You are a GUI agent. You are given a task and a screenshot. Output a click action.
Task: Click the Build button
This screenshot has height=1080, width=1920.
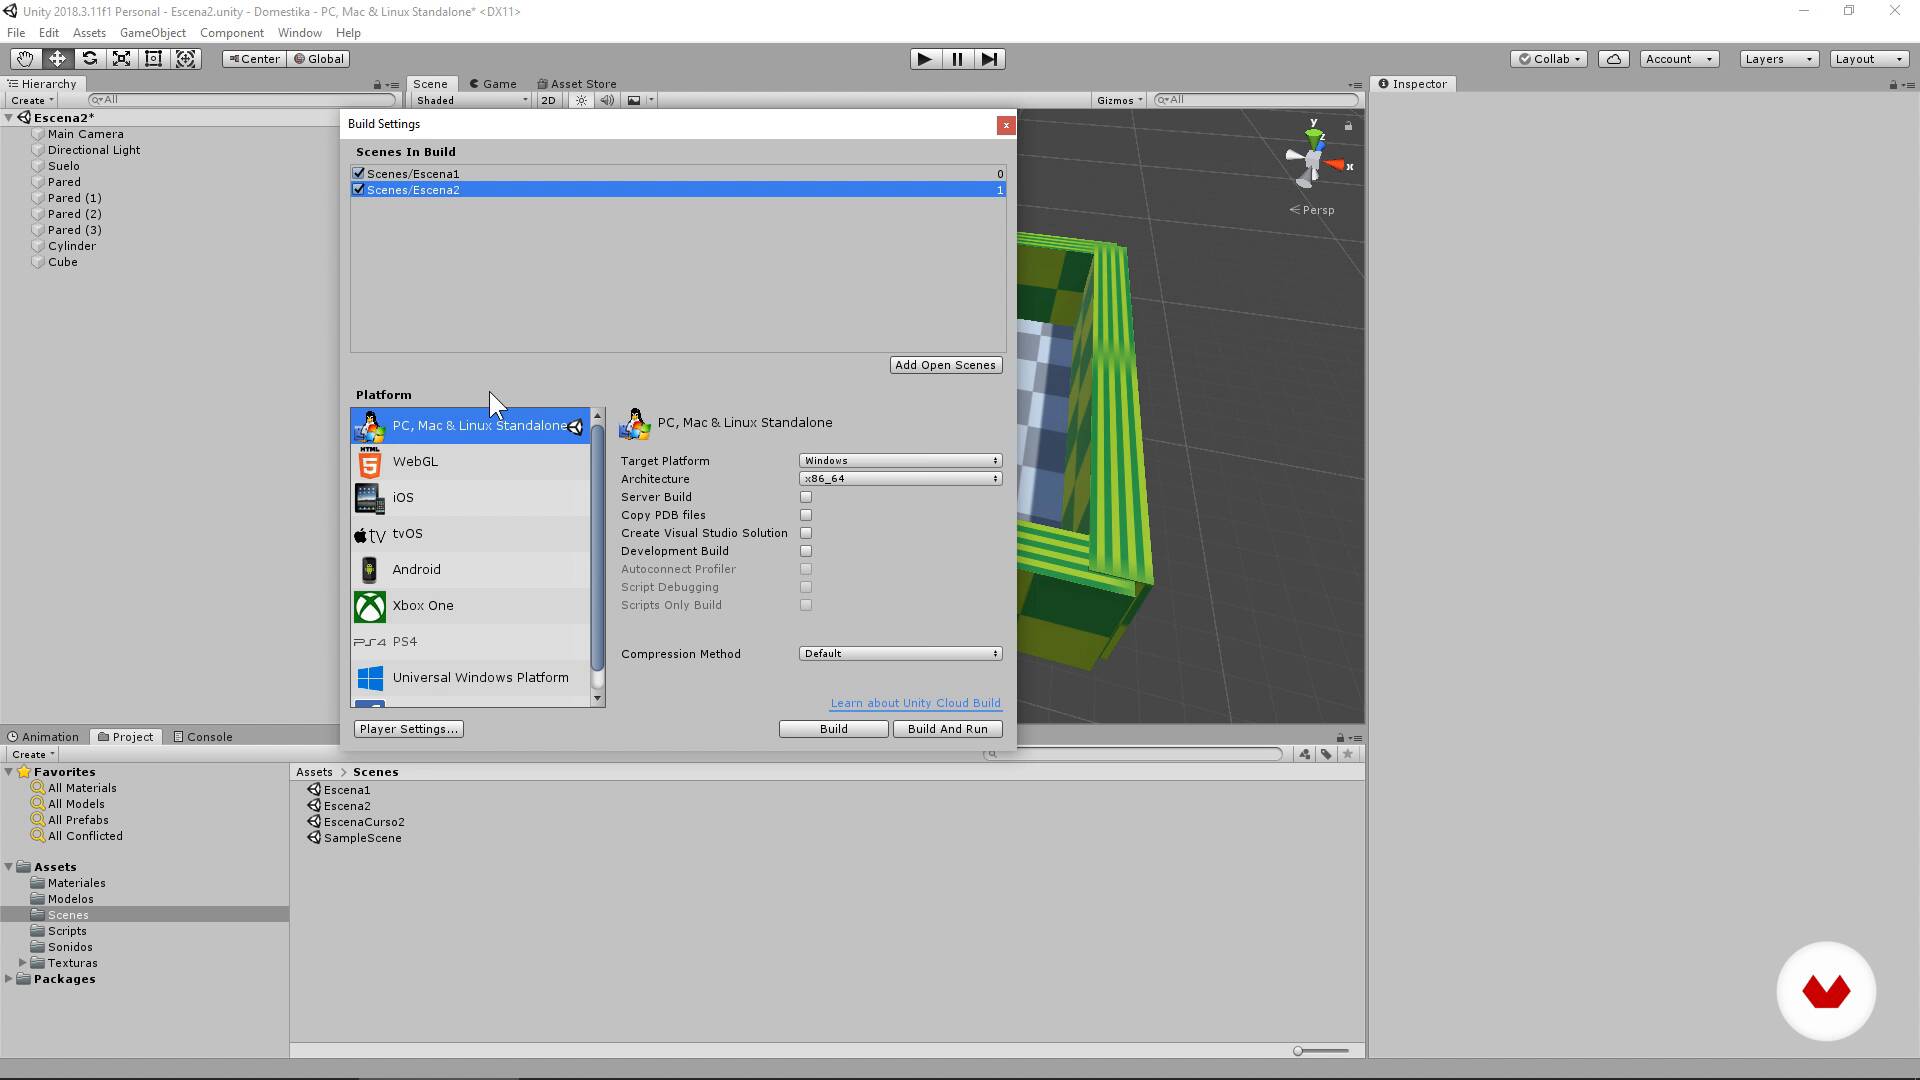834,729
